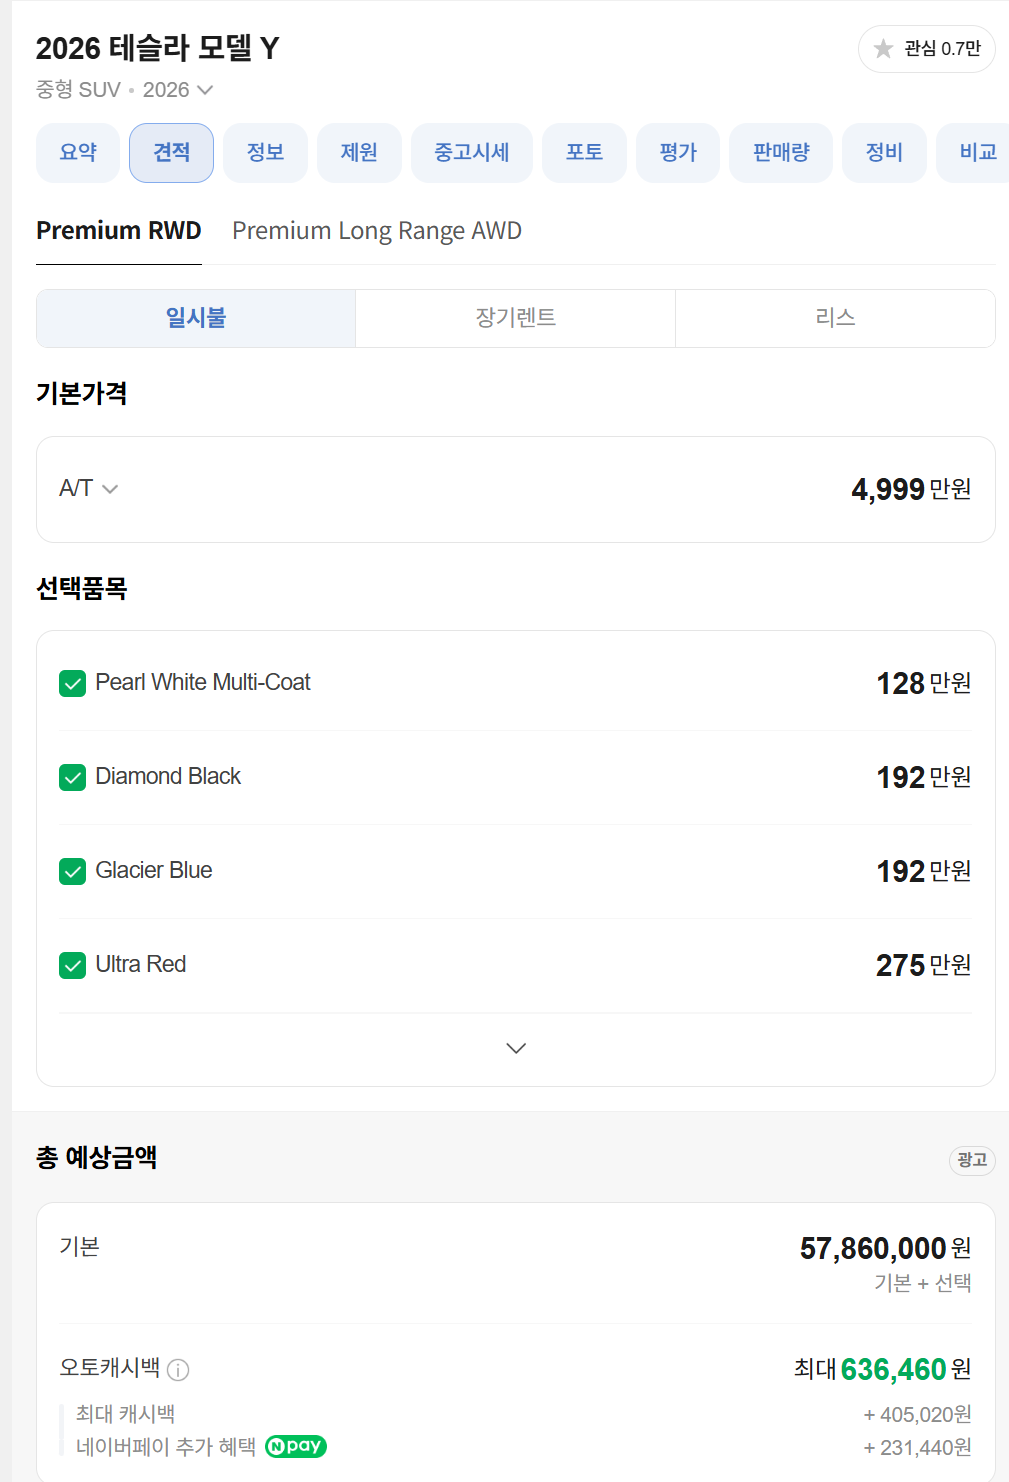Switch to the 리스 option
This screenshot has height=1482, width=1009.
point(835,318)
